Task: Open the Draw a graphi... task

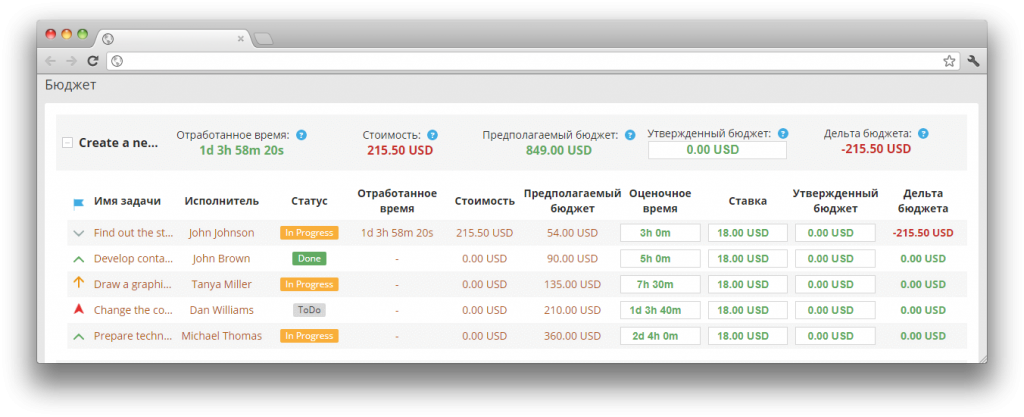Action: point(133,285)
